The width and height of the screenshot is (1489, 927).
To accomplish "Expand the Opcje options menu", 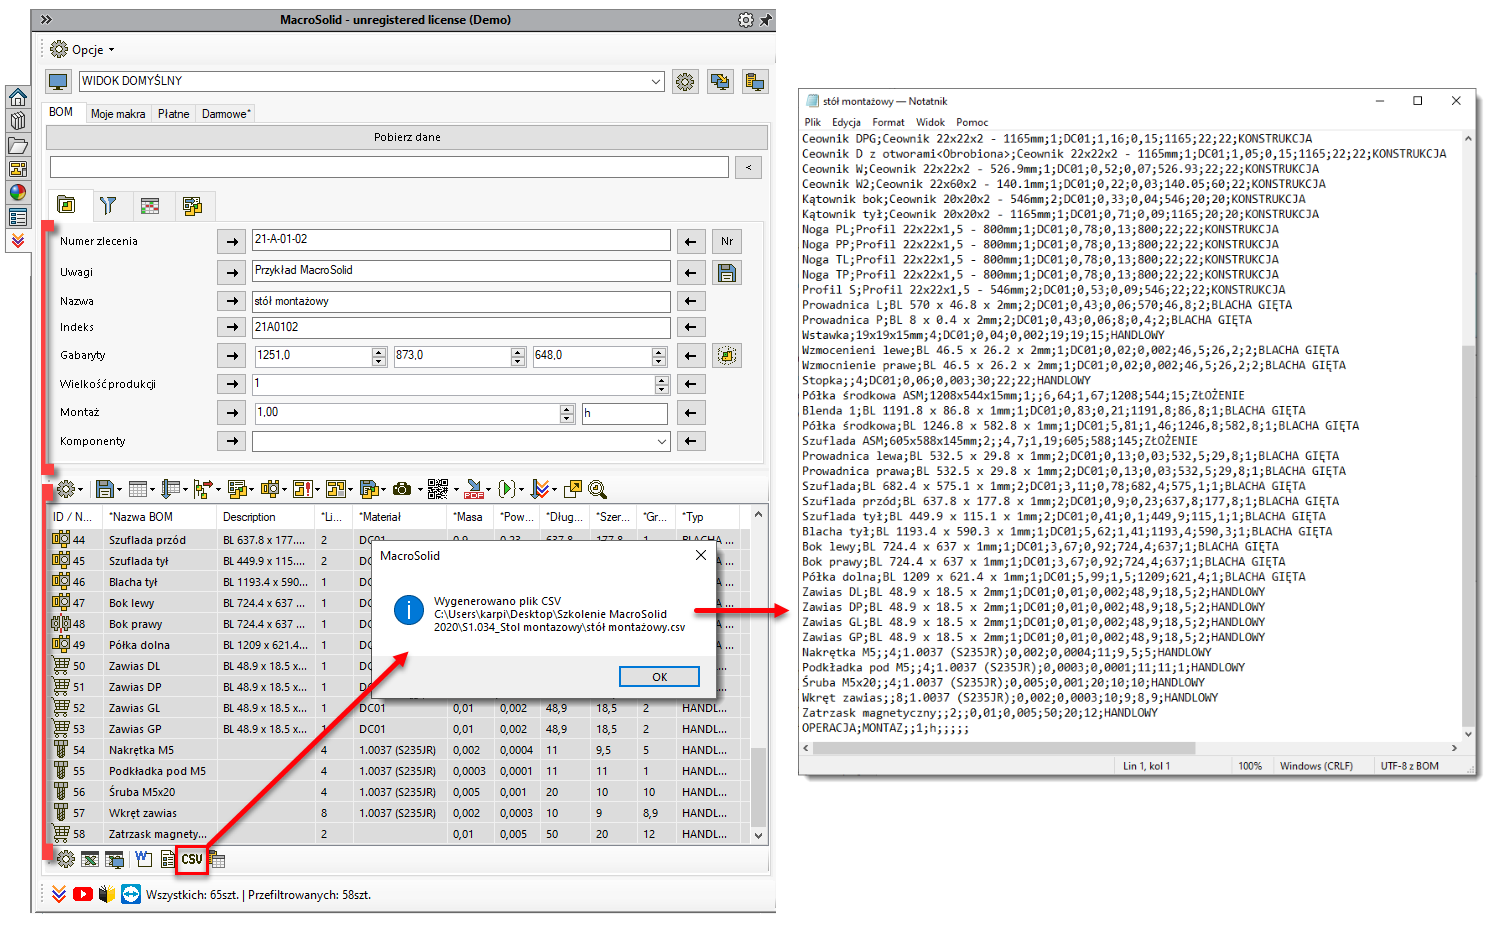I will (x=82, y=49).
